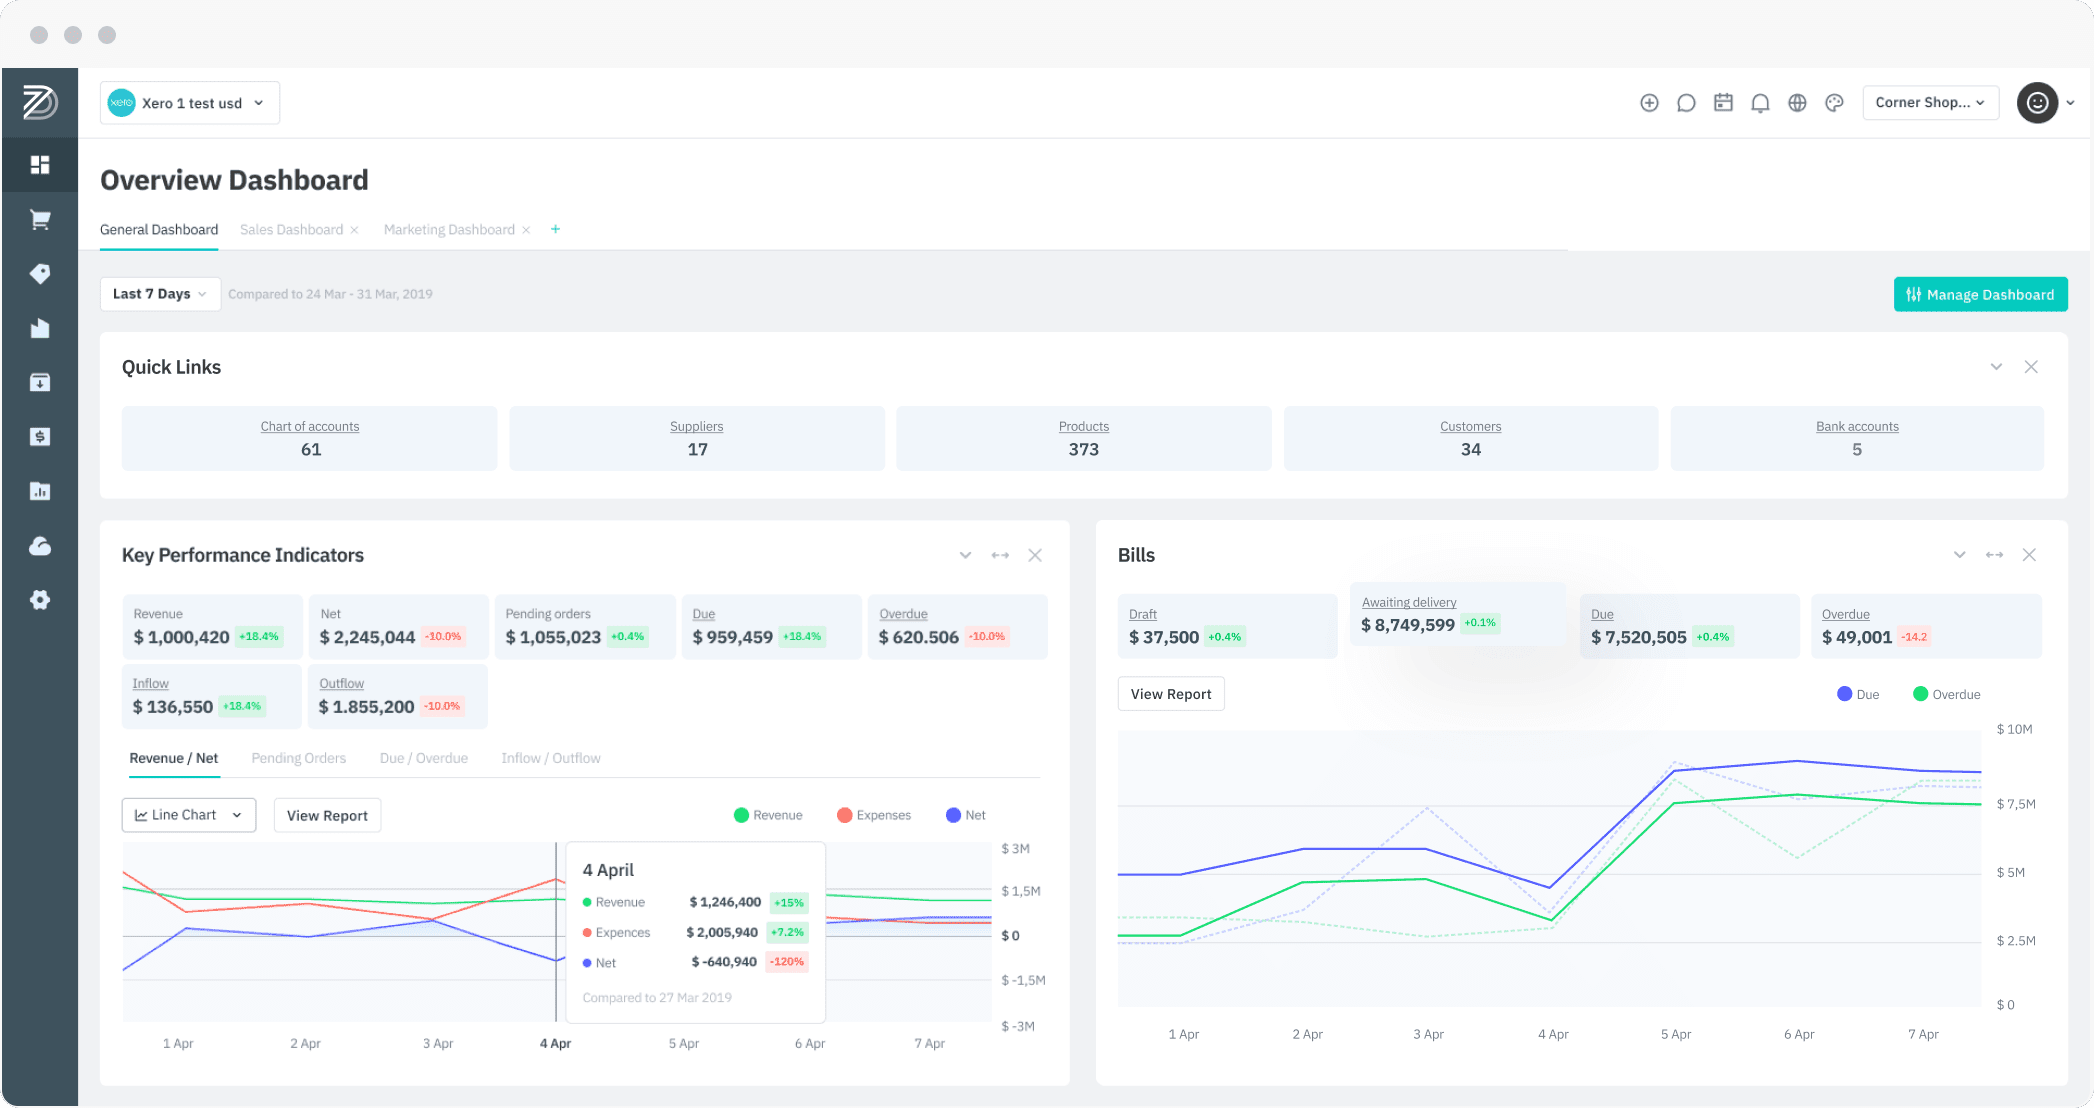2094x1108 pixels.
Task: Click View Report button in Bills section
Action: (x=1170, y=694)
